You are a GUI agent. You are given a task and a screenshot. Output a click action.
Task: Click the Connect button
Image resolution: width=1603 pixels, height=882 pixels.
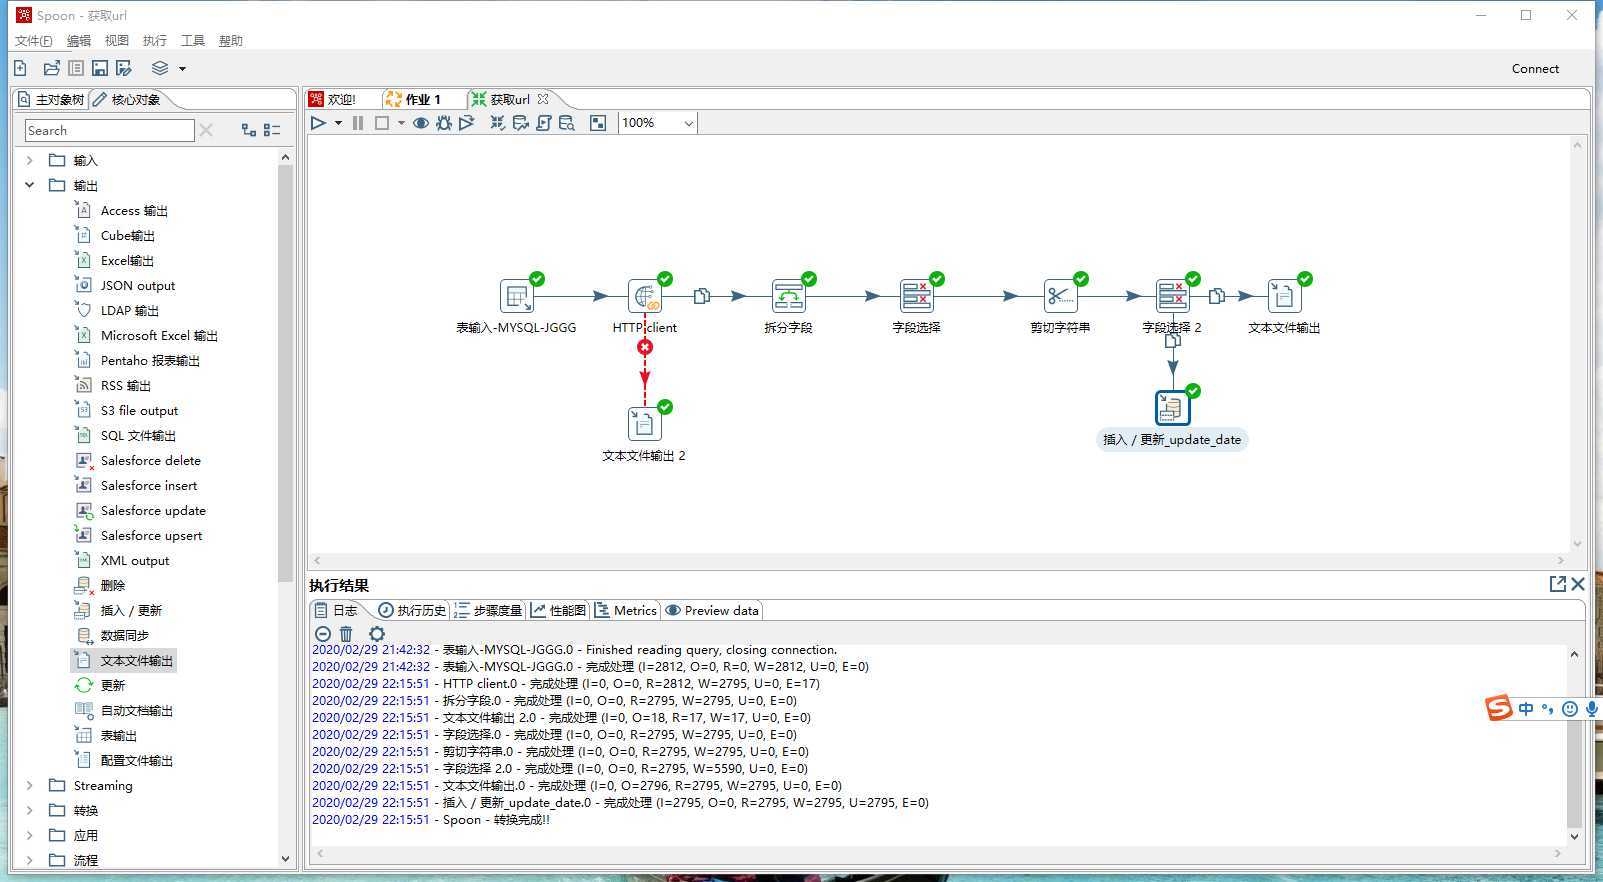click(x=1535, y=69)
